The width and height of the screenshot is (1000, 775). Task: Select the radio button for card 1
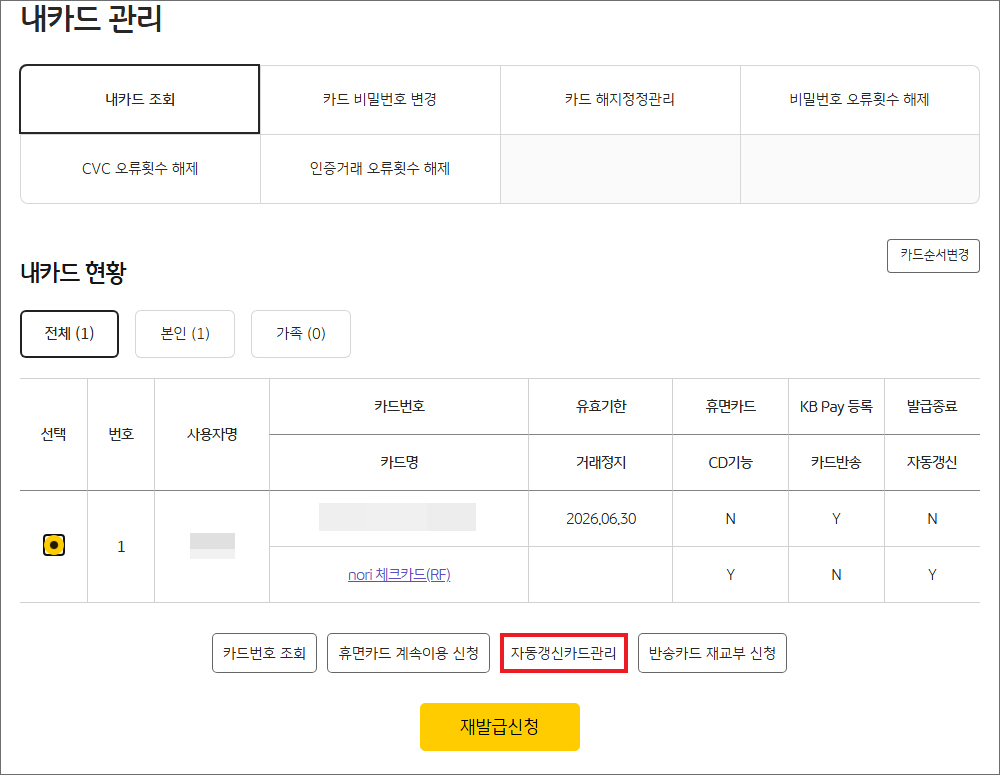54,546
